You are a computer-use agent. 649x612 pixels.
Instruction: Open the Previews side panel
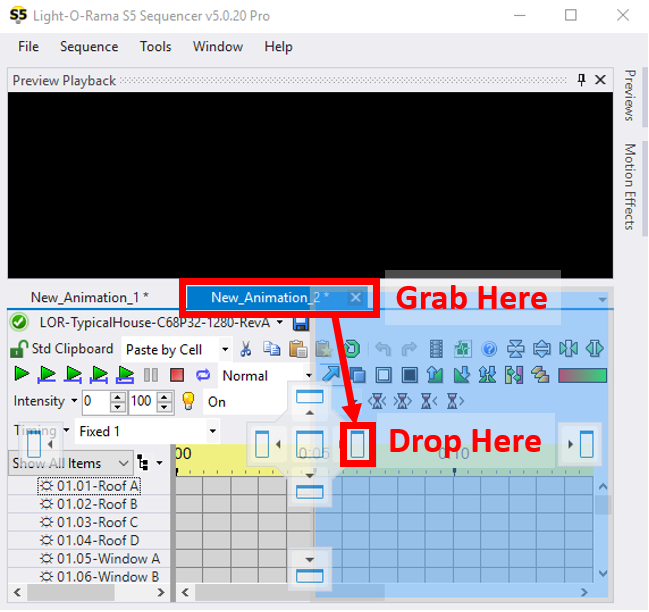click(x=630, y=95)
